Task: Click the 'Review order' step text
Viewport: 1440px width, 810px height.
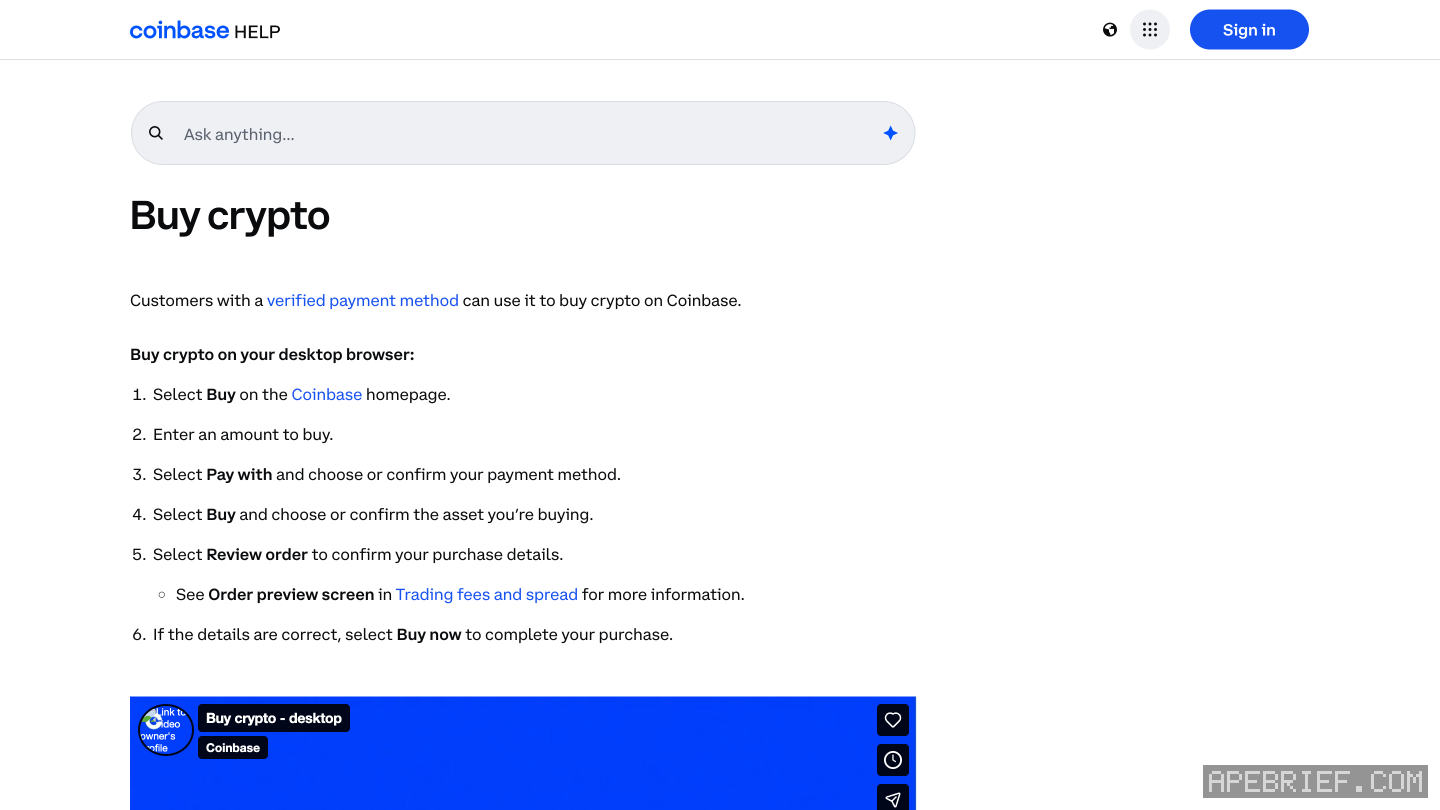Action: (257, 554)
